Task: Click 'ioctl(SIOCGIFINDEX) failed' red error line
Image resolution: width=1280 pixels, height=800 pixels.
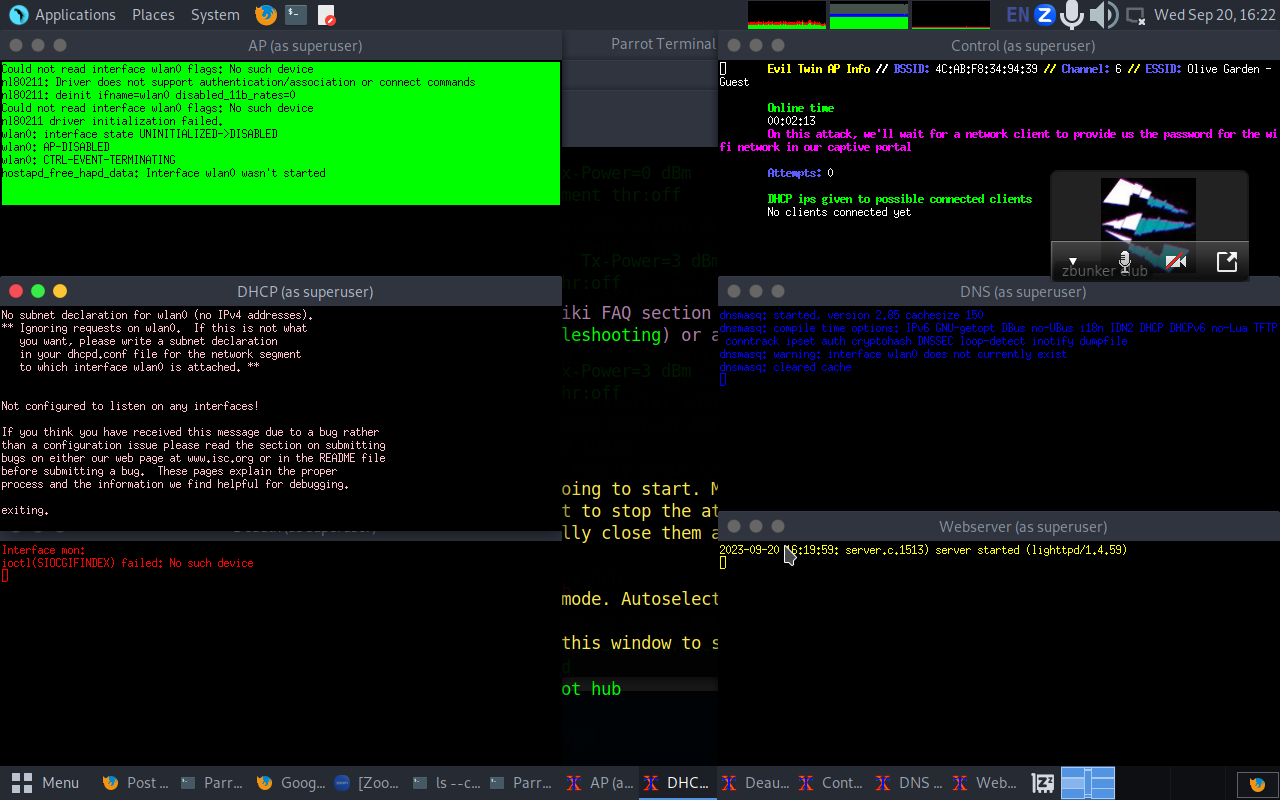Action: coord(127,563)
